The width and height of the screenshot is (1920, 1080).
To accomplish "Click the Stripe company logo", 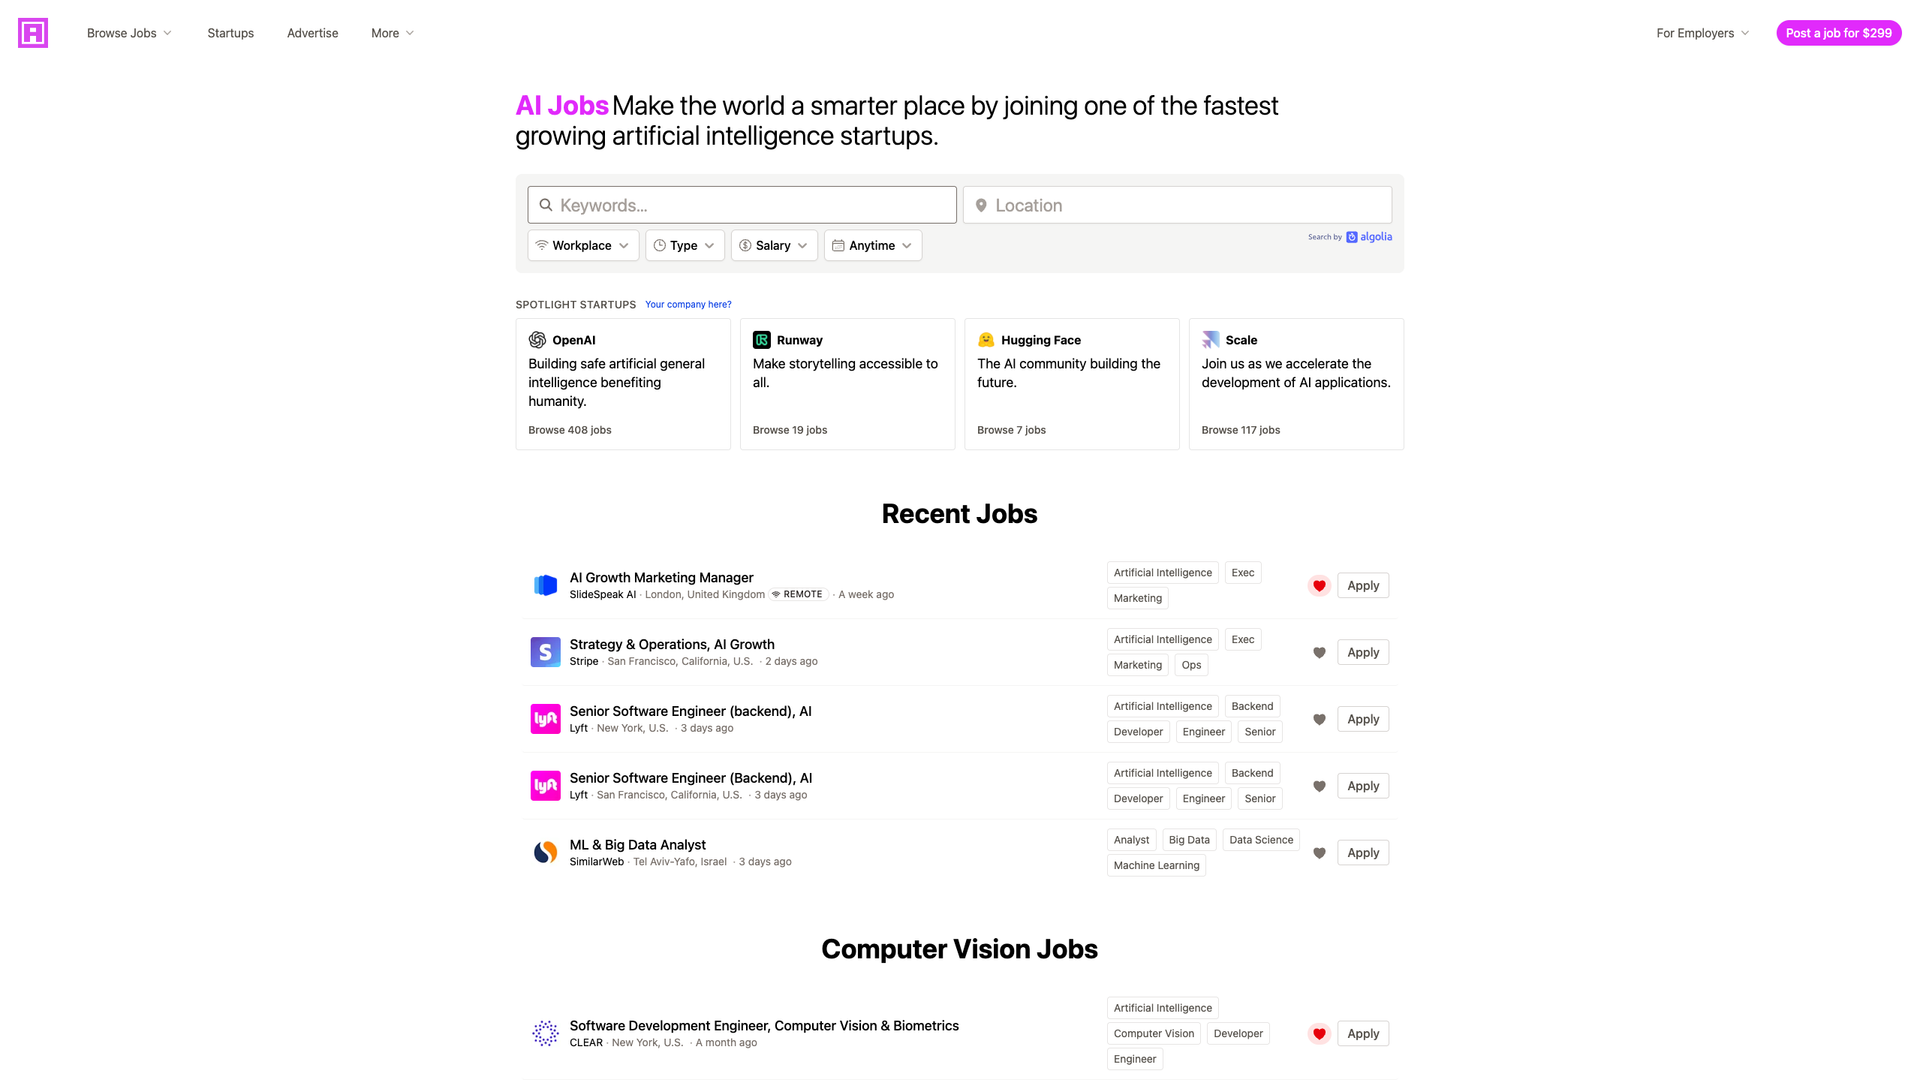I will [x=545, y=651].
